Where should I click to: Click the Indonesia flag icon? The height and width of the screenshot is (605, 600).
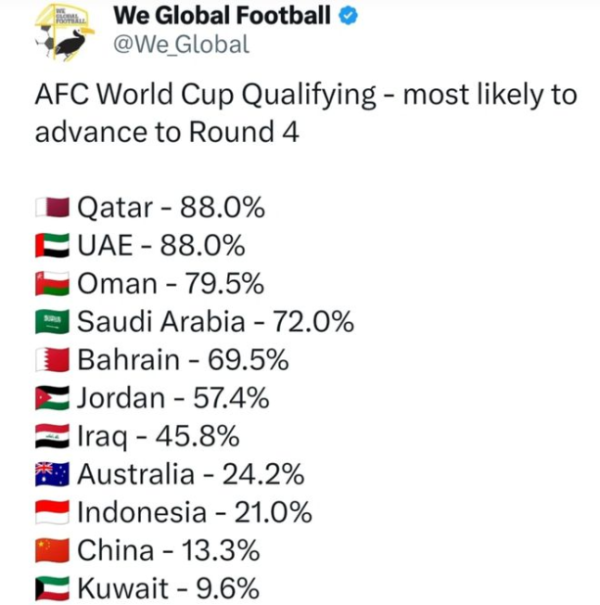coord(53,513)
